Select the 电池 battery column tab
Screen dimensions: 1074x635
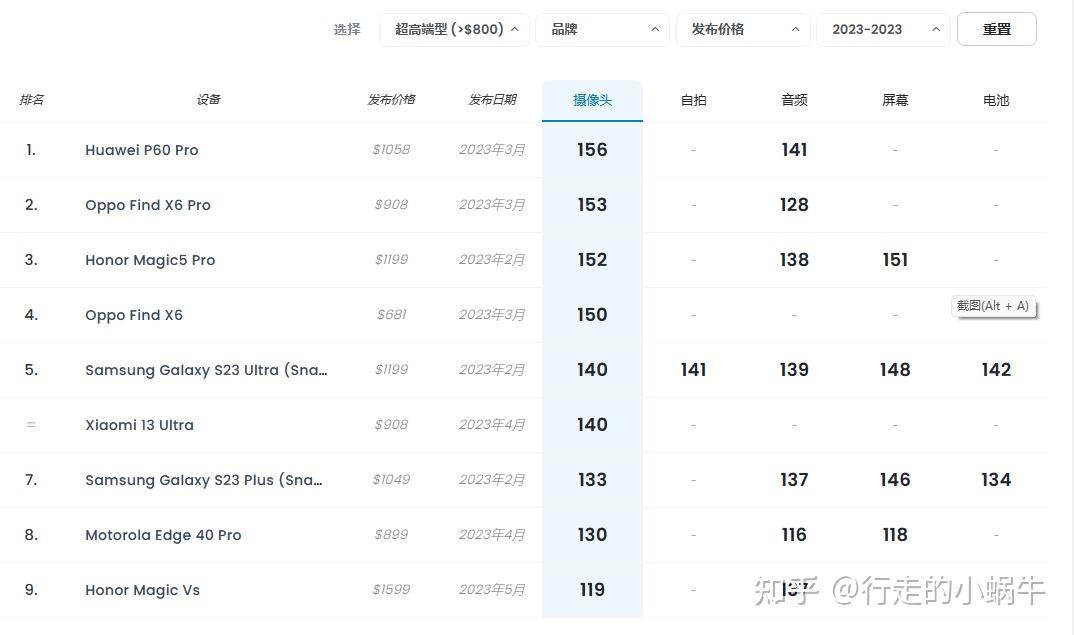(x=996, y=100)
